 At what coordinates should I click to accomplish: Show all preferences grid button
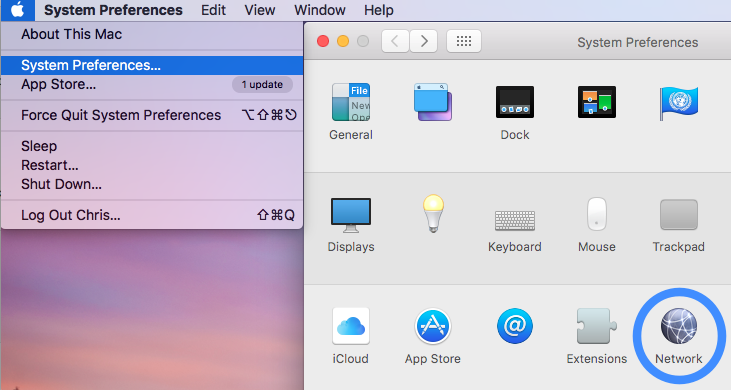(x=464, y=41)
